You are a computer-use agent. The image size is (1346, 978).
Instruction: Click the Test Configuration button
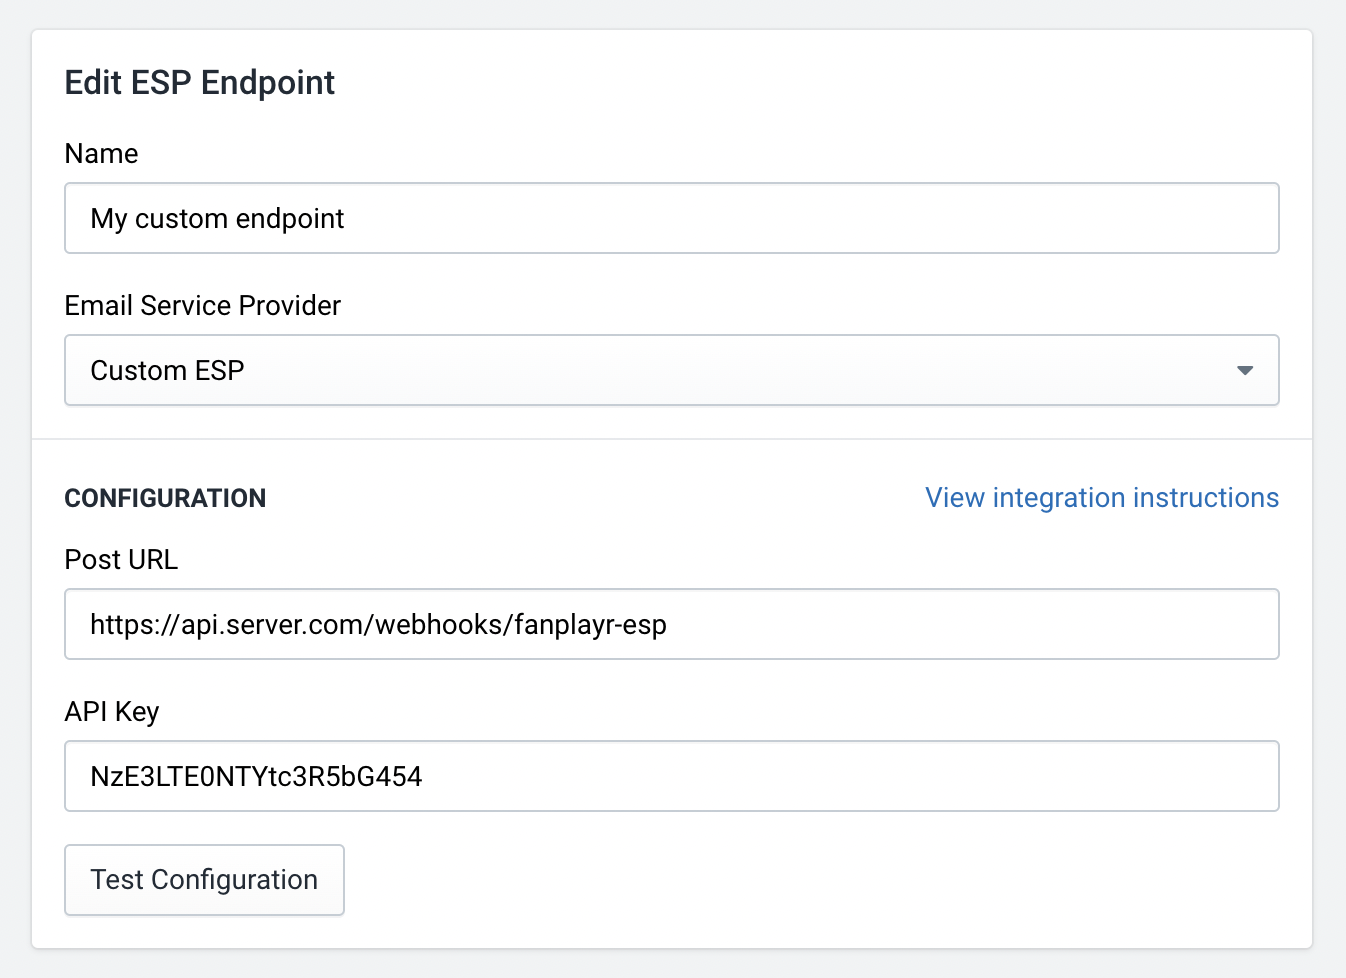(205, 880)
